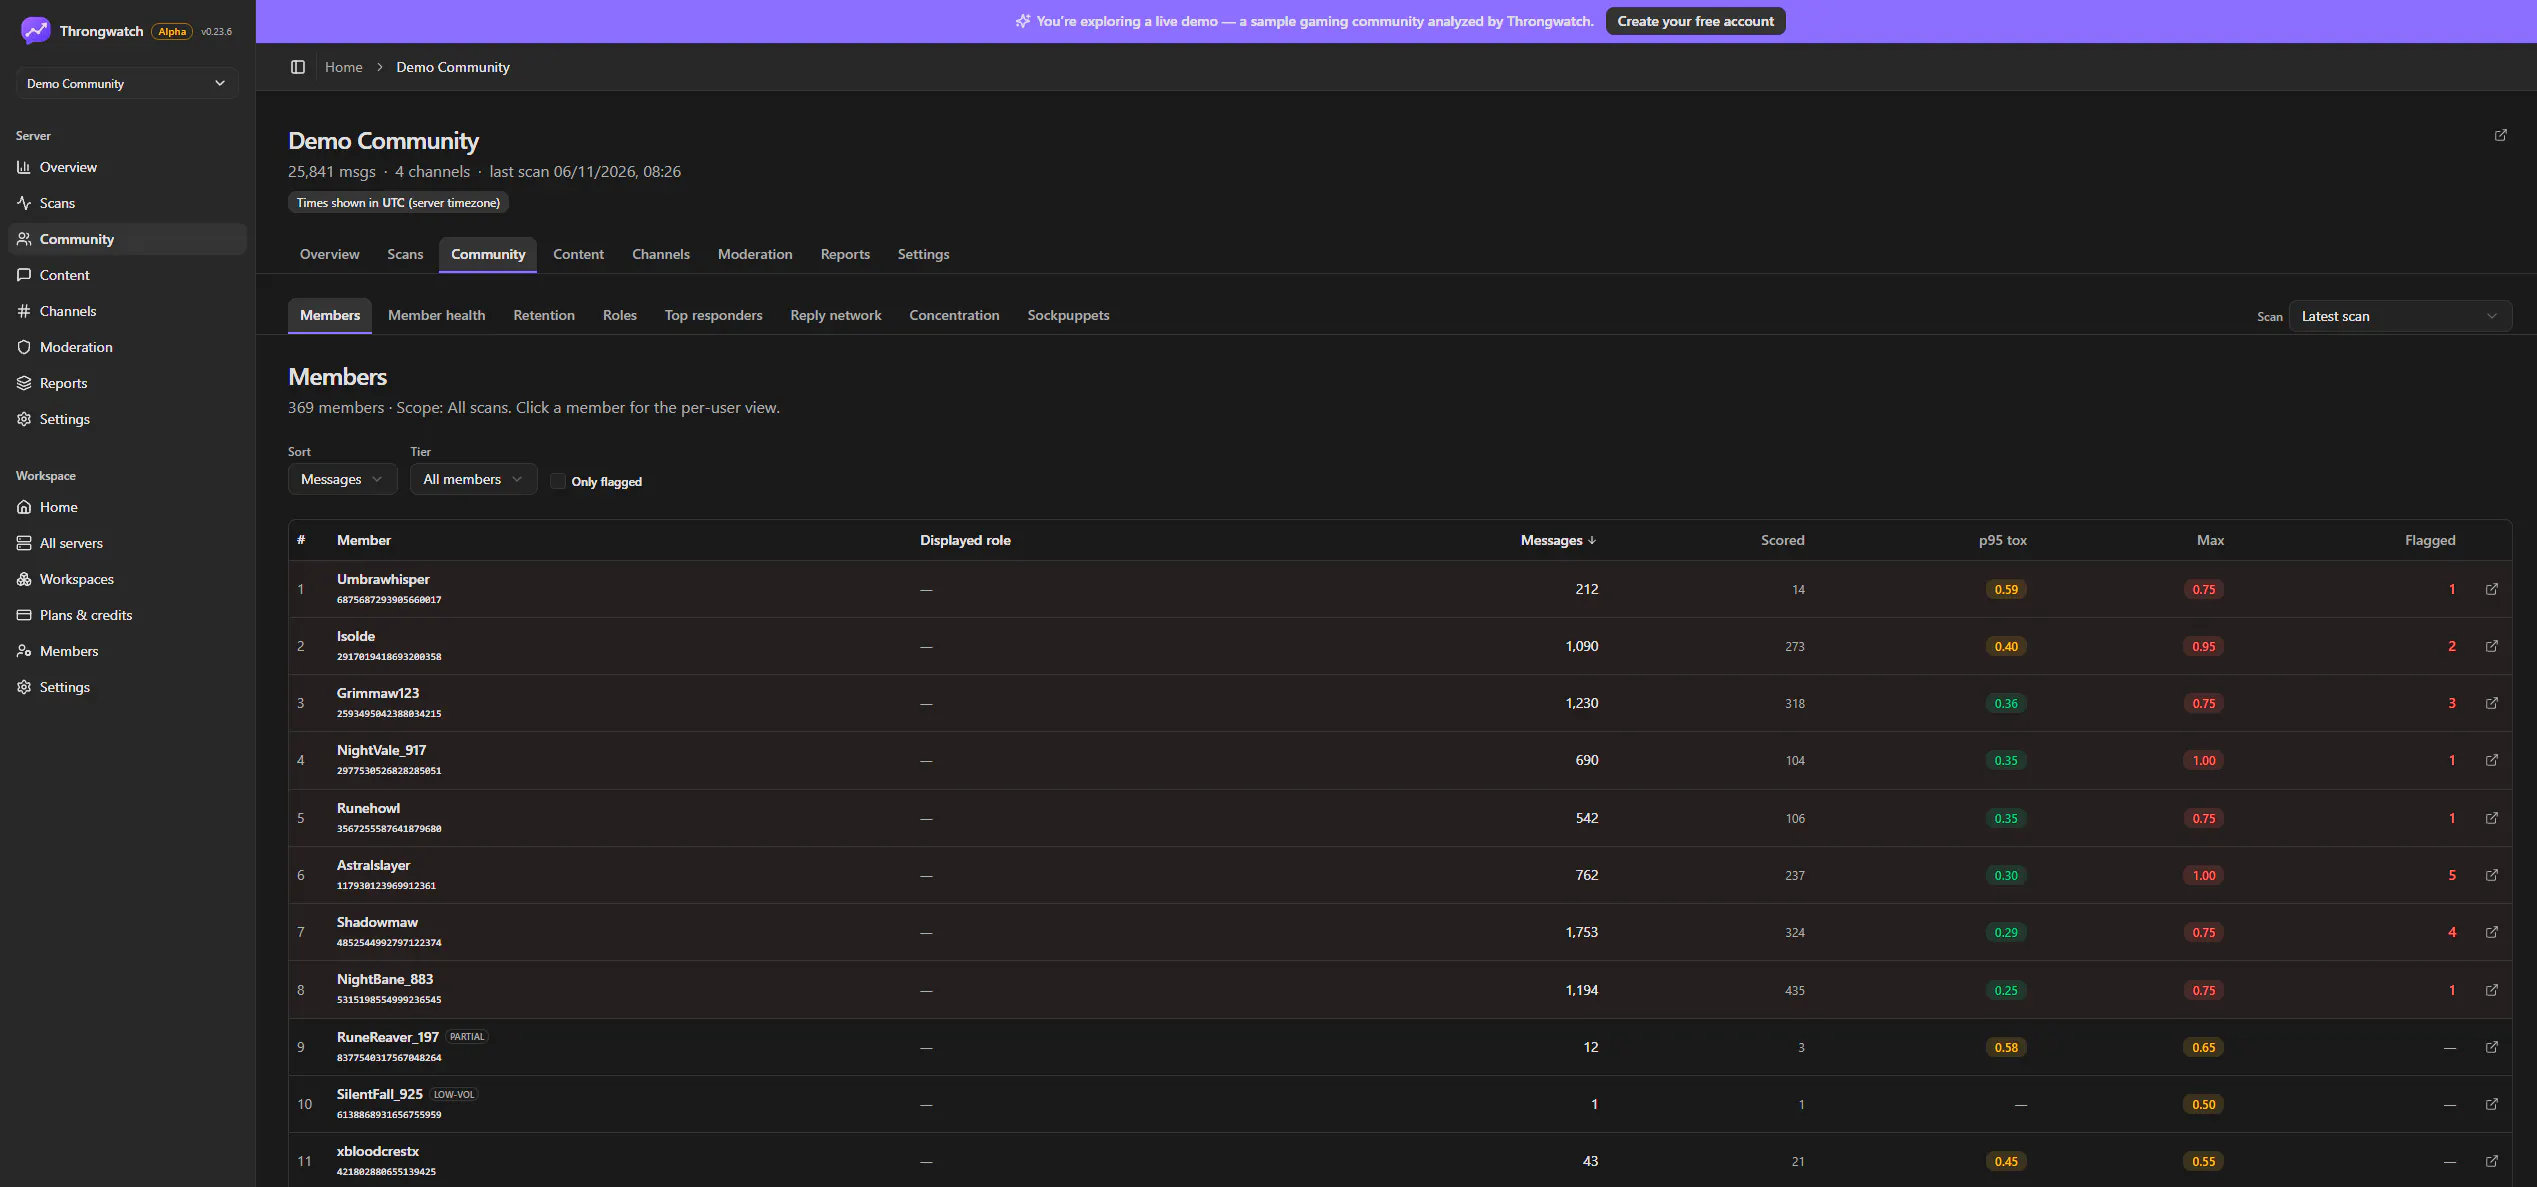
Task: Open Umbrawhisper member row
Action: (1400, 589)
